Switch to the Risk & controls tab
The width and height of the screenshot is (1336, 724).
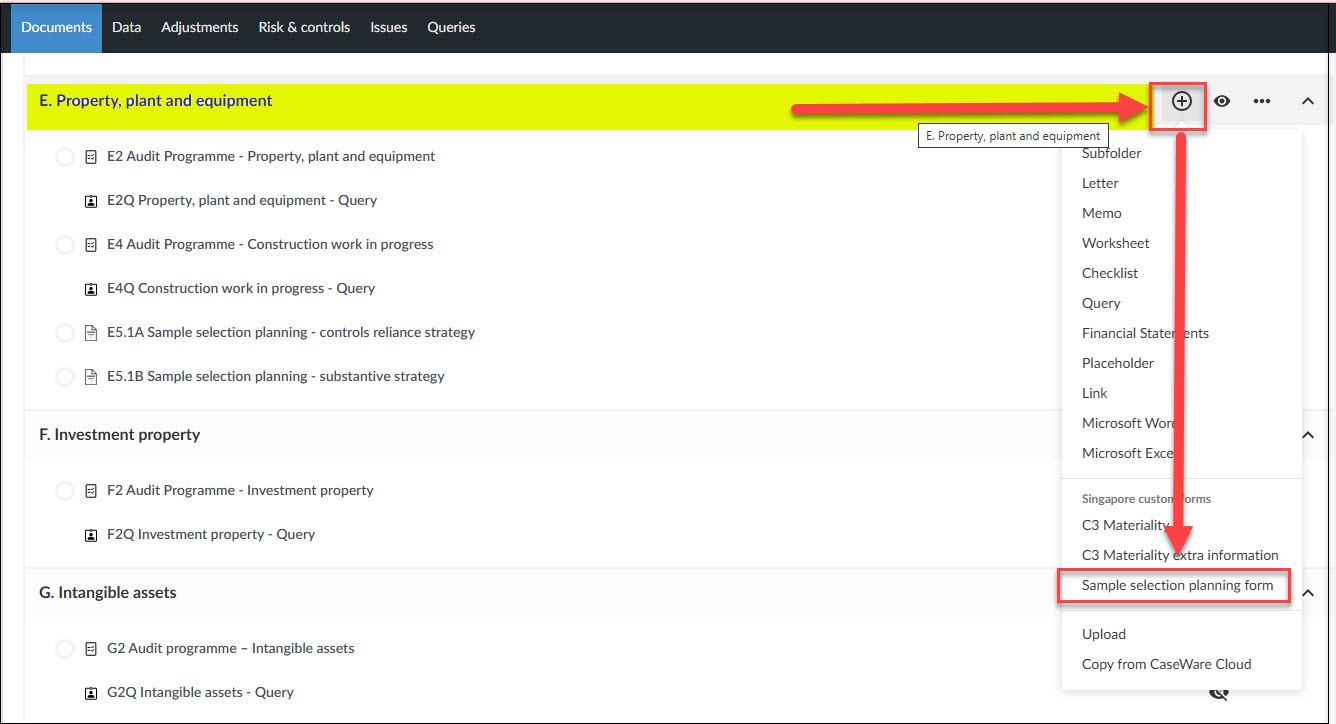pos(304,27)
